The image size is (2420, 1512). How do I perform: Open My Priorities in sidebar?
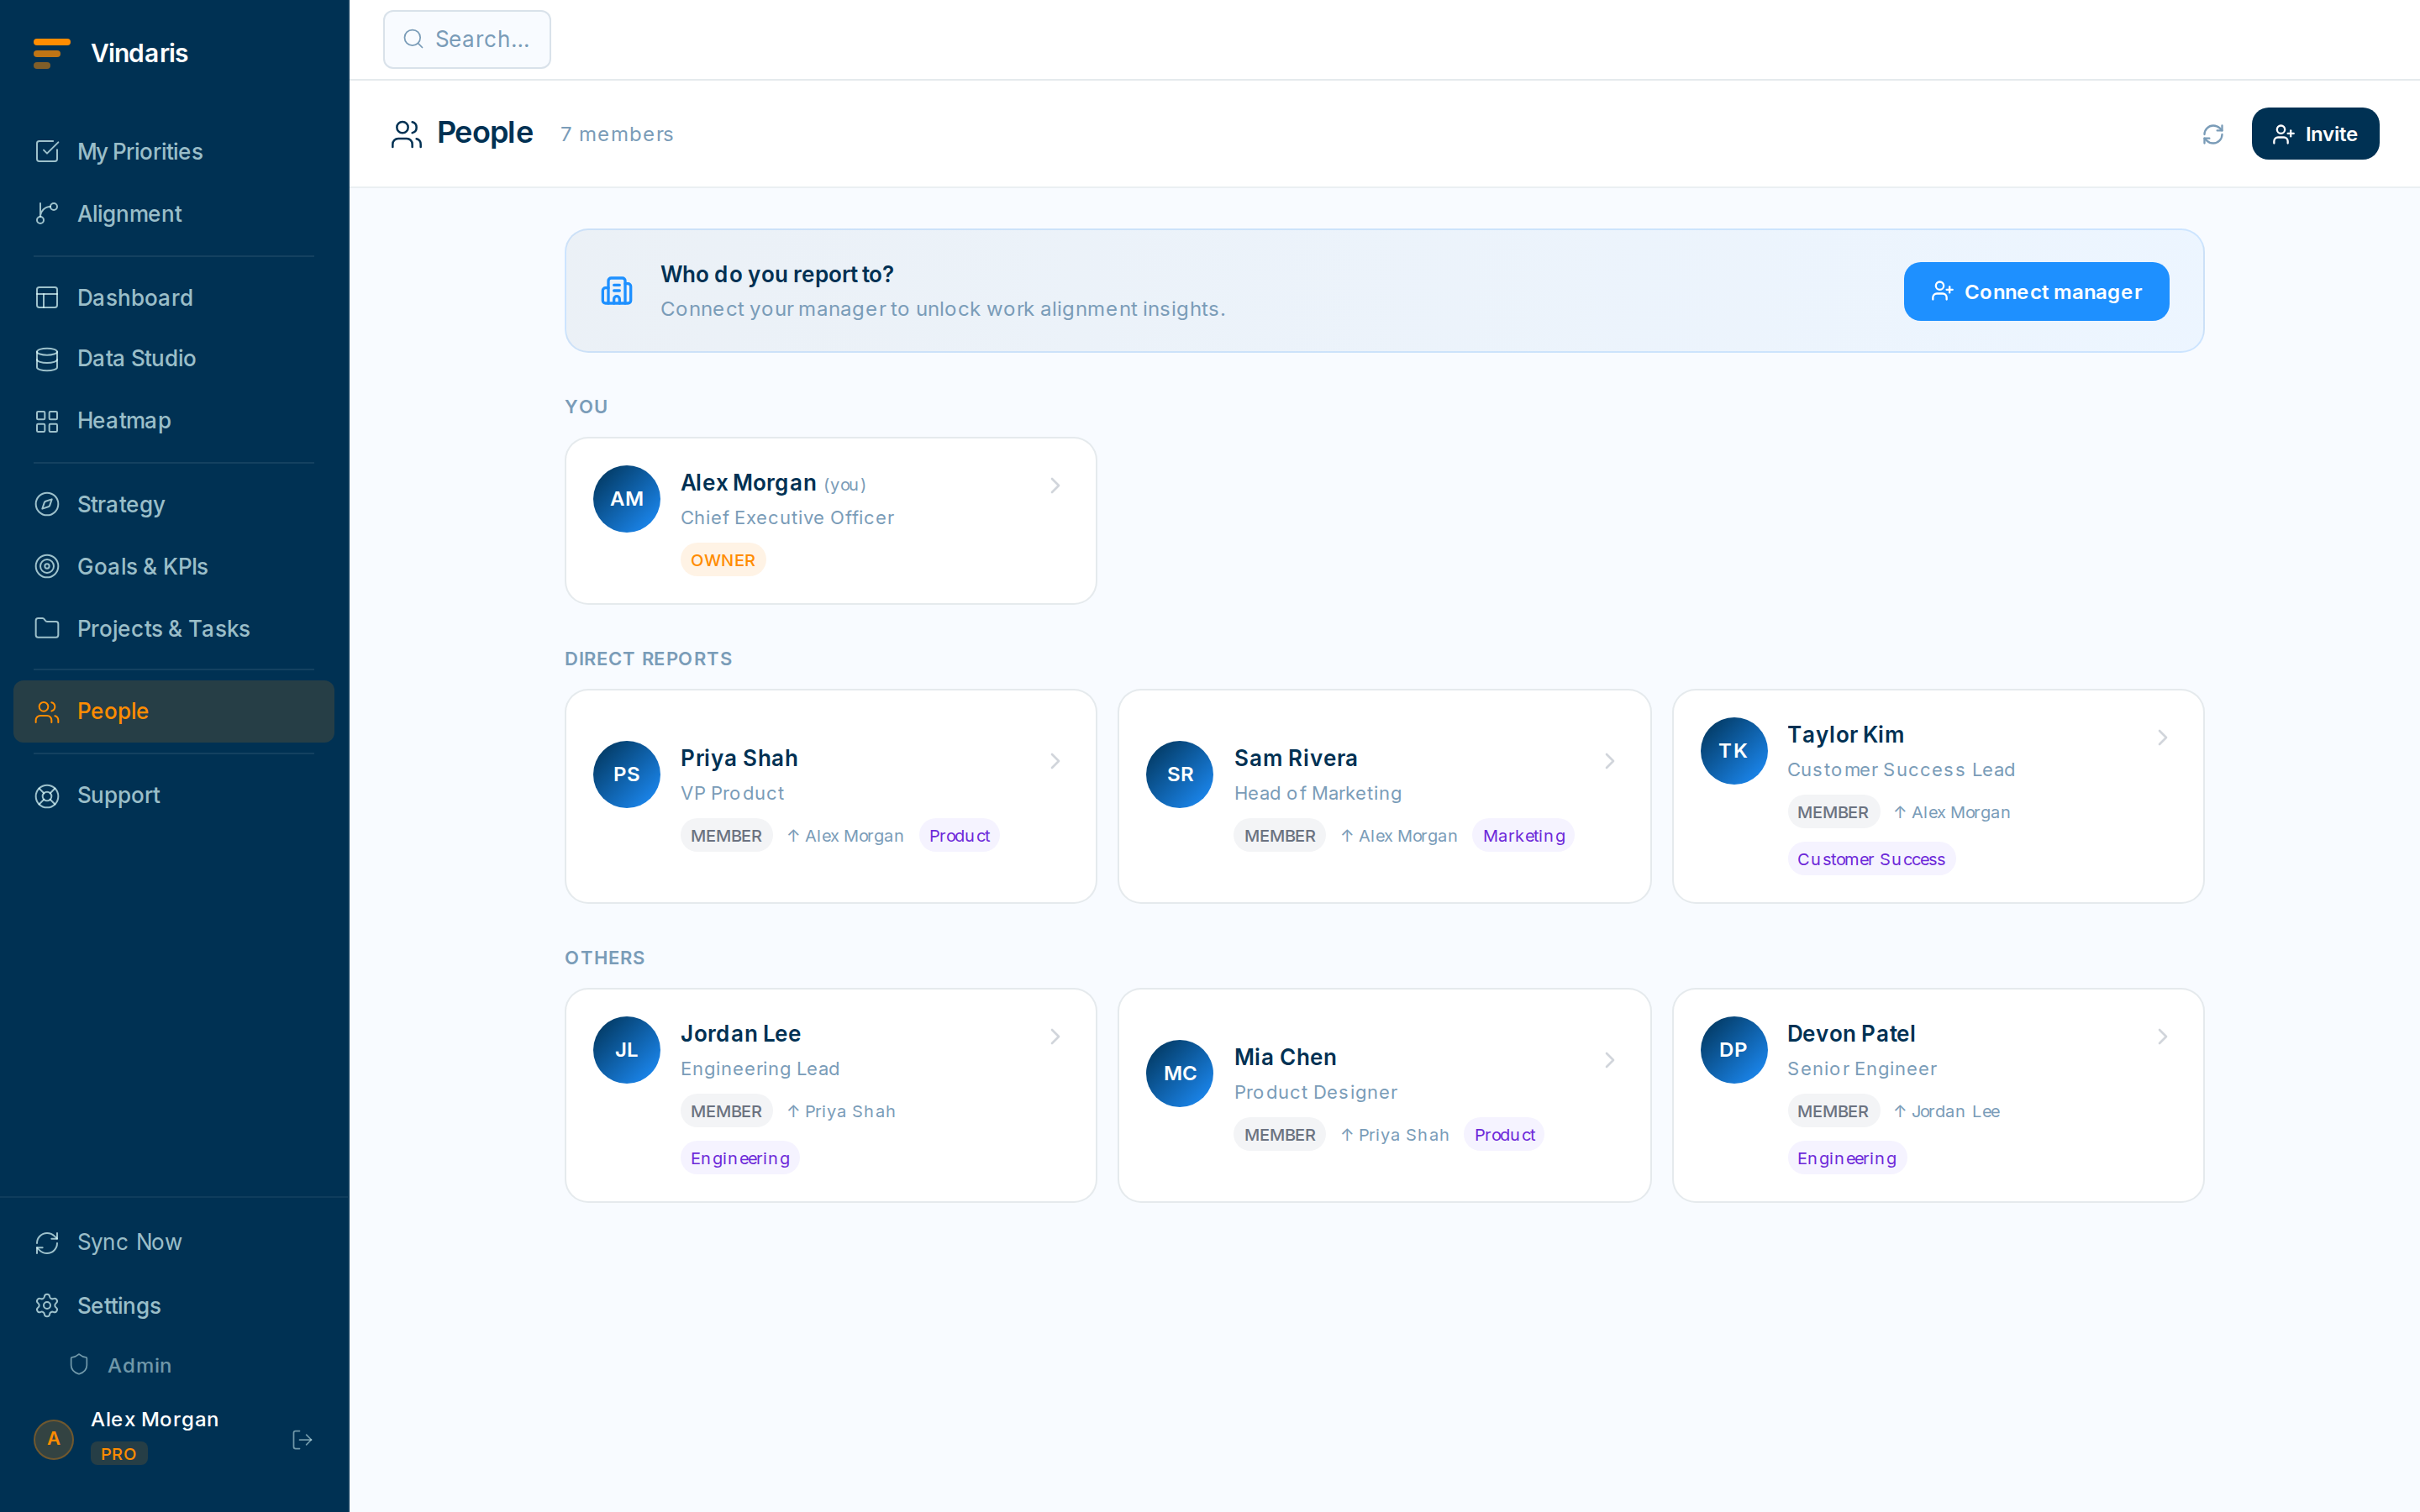click(174, 151)
